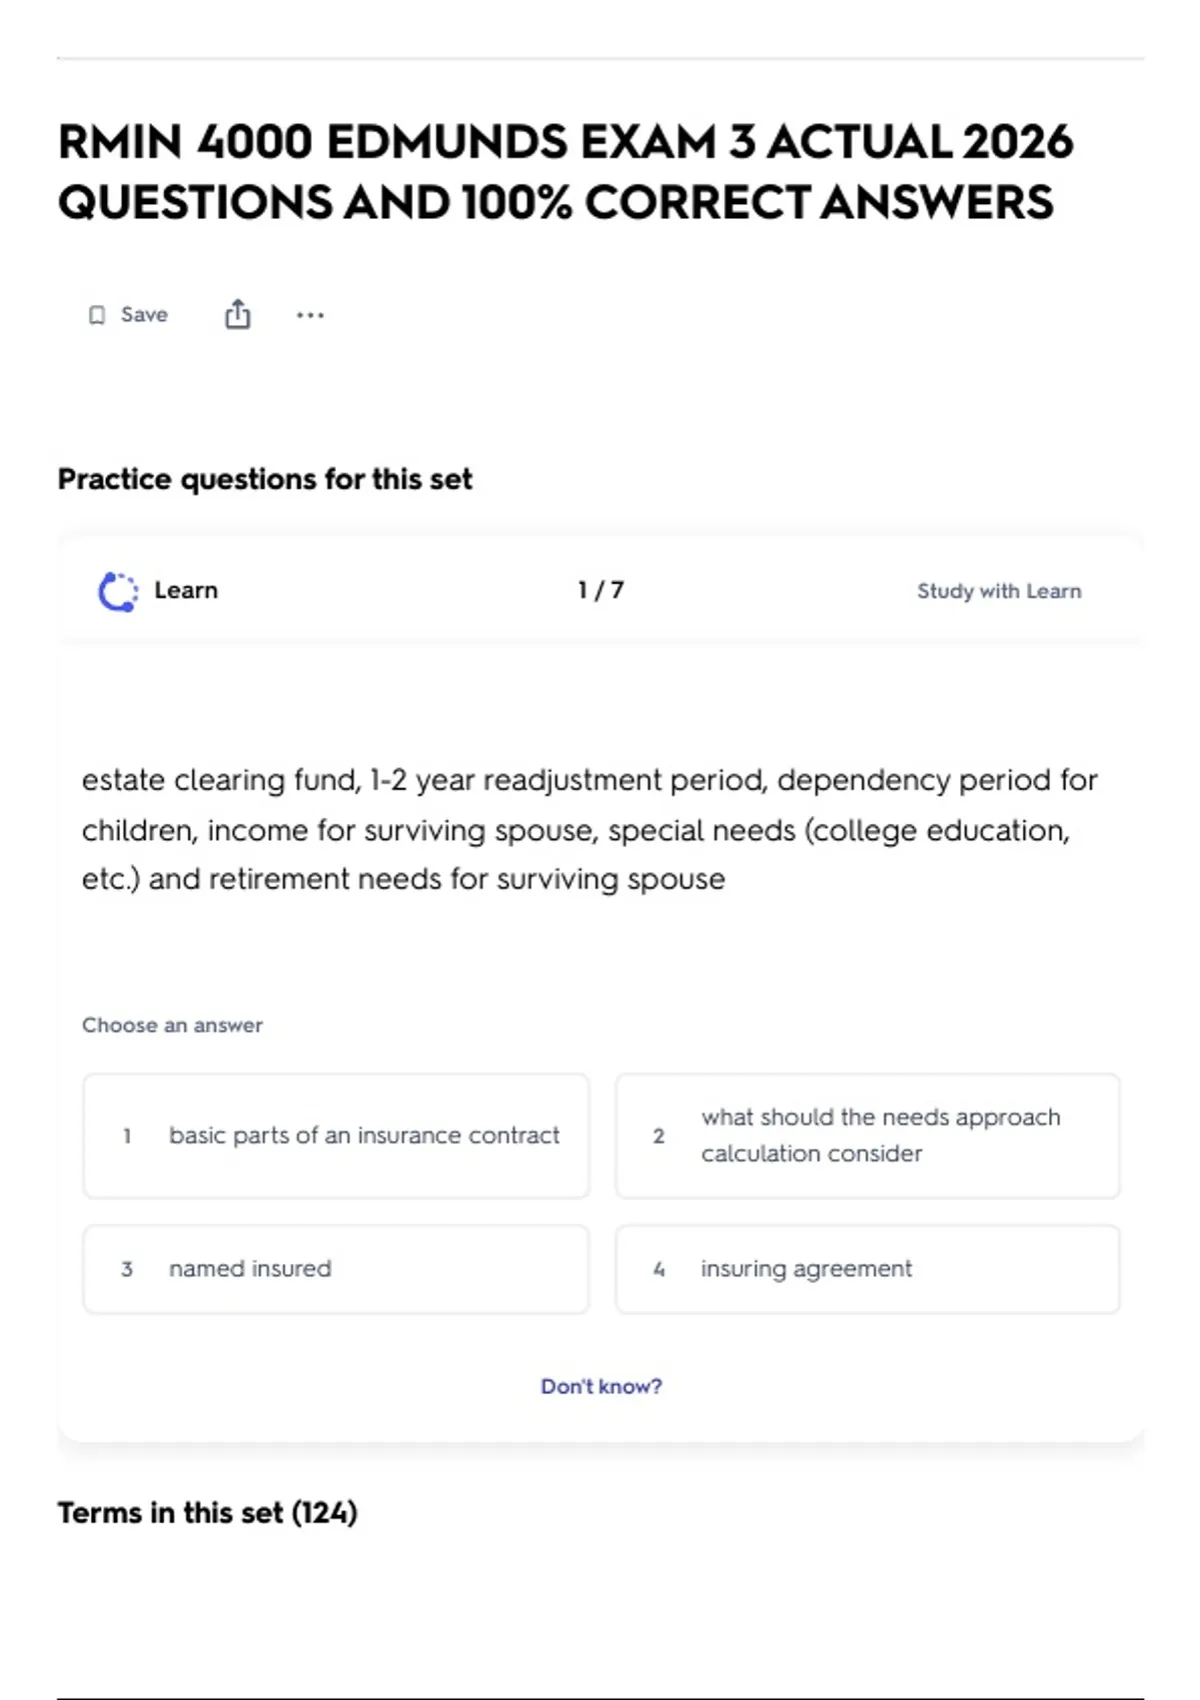
Task: Click the Learn label in card header
Action: click(x=186, y=590)
